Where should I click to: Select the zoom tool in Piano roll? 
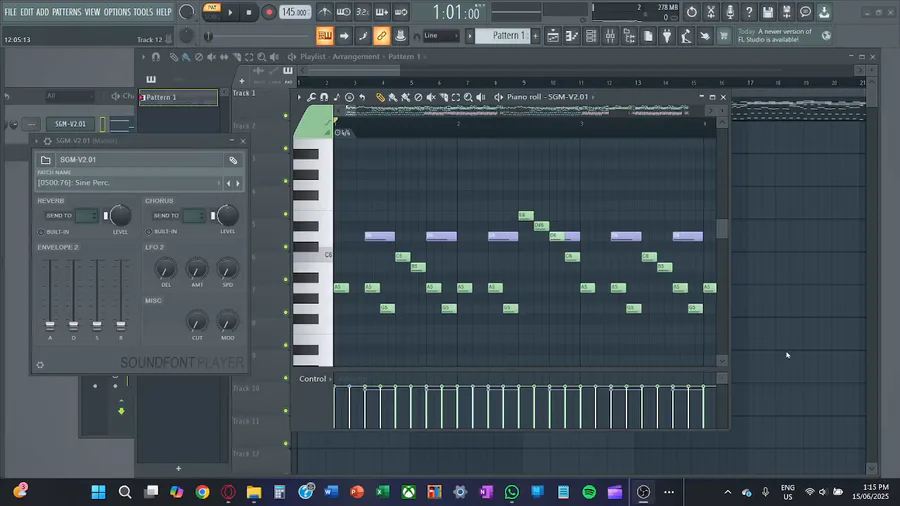point(468,98)
